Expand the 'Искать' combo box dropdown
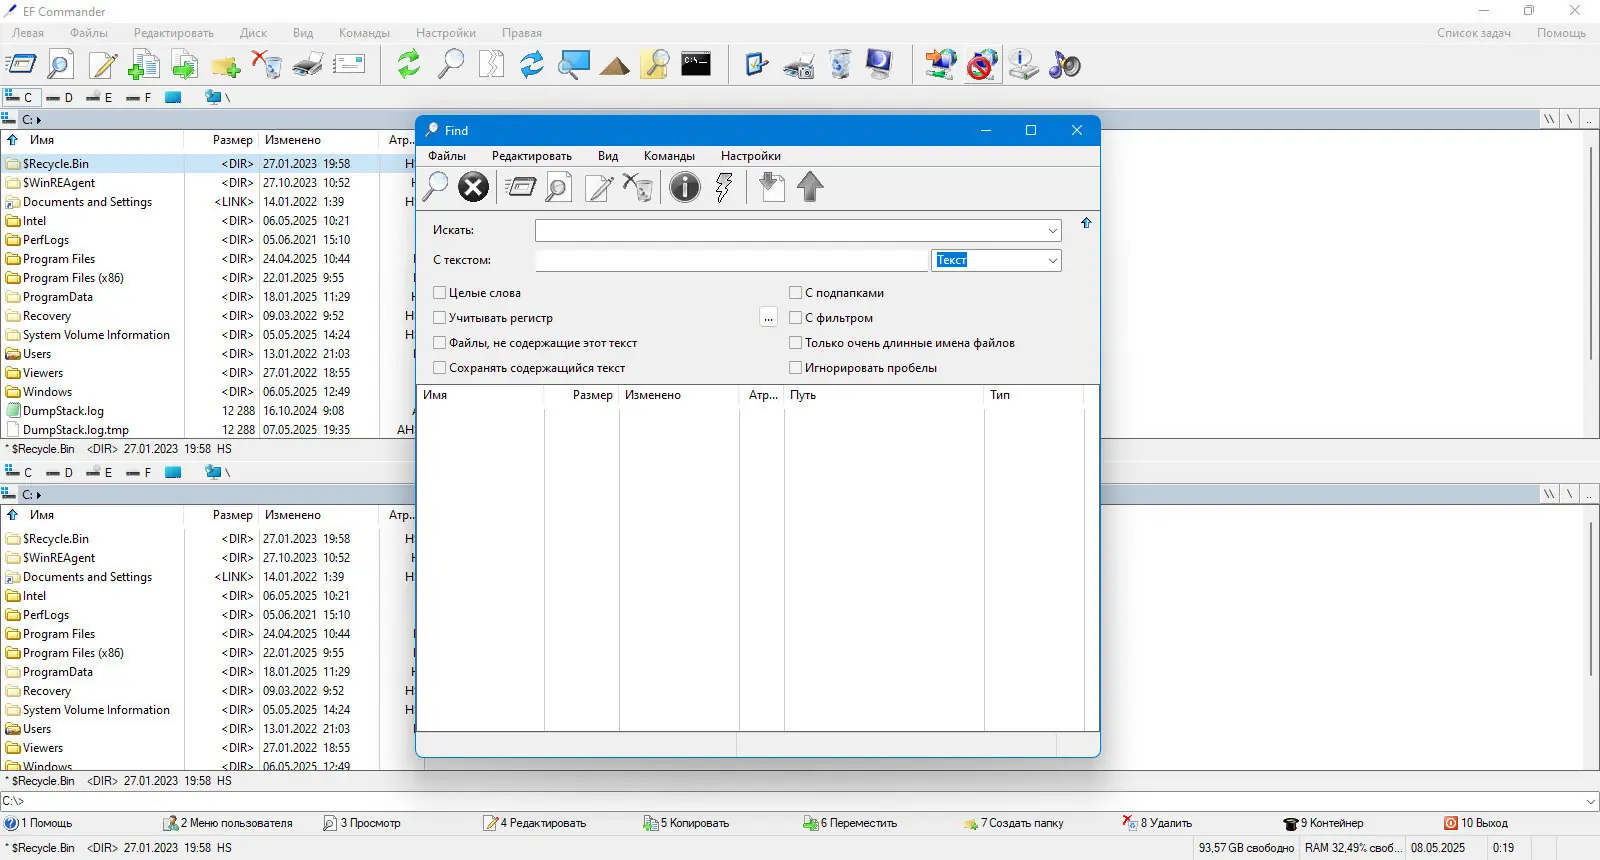Image resolution: width=1600 pixels, height=860 pixels. click(x=1052, y=231)
